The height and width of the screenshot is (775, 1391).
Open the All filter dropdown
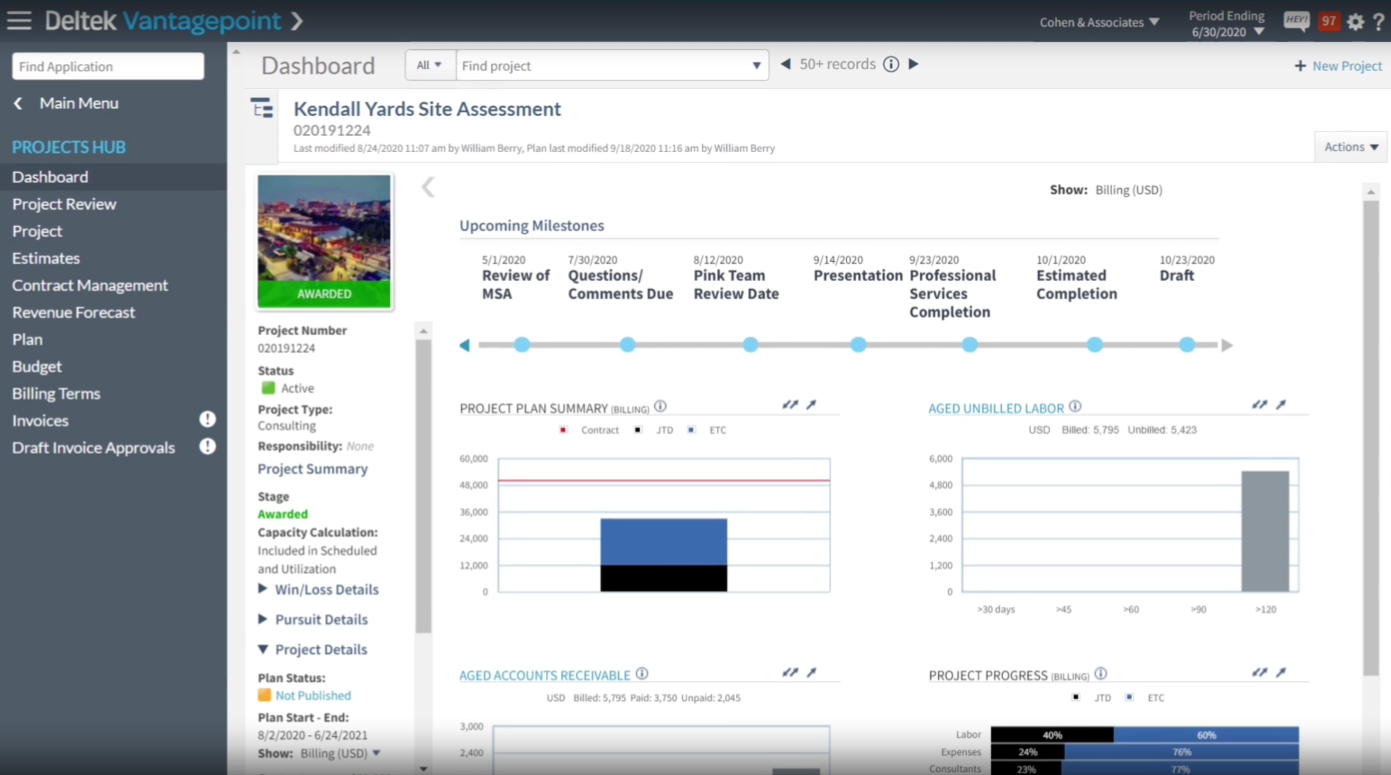[x=430, y=65]
